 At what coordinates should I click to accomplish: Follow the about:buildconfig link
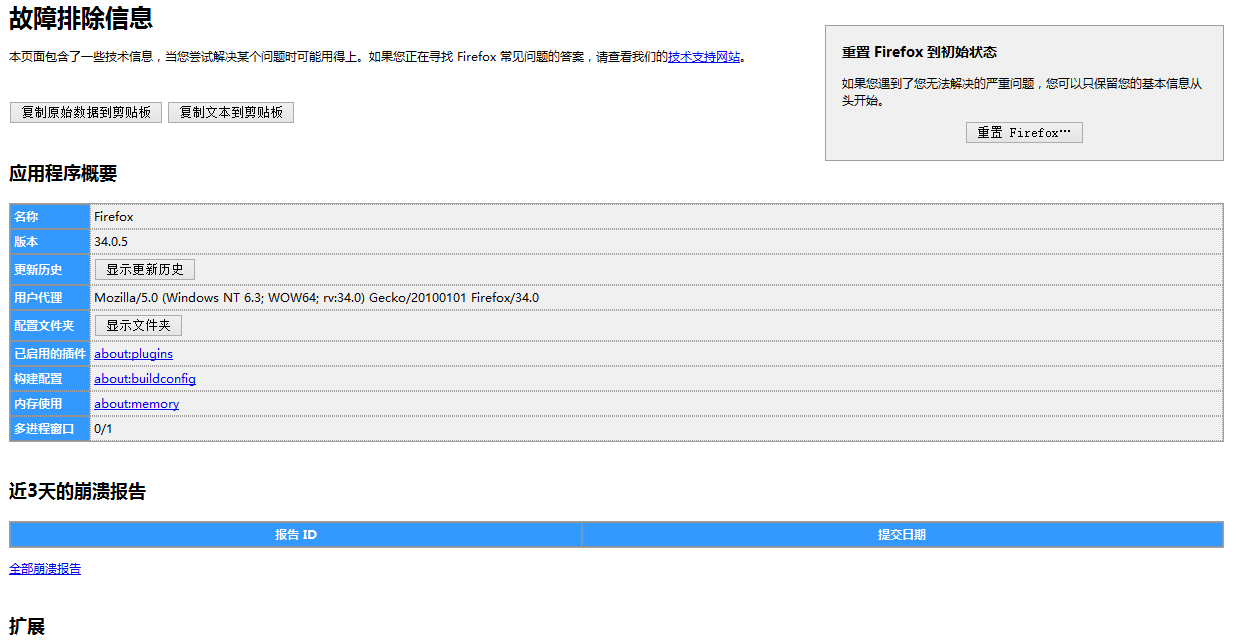tap(145, 379)
